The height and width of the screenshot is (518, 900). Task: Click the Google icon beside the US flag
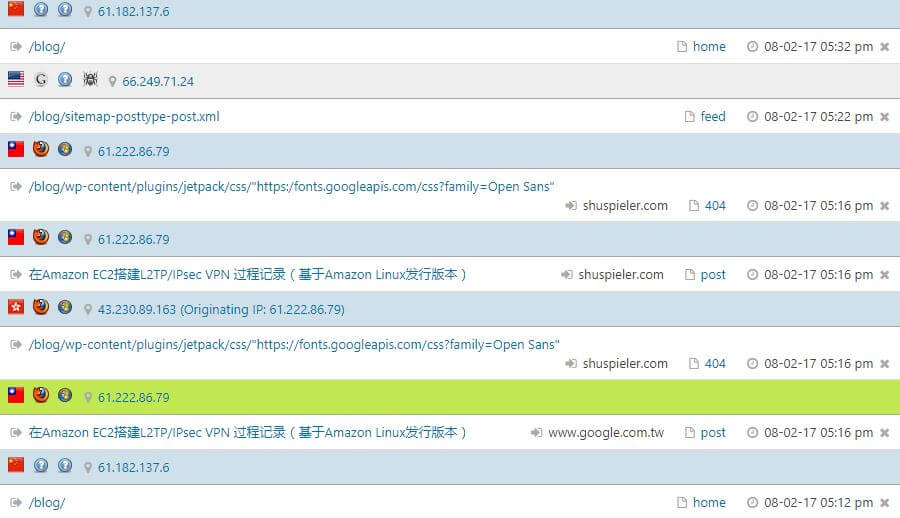tap(41, 80)
